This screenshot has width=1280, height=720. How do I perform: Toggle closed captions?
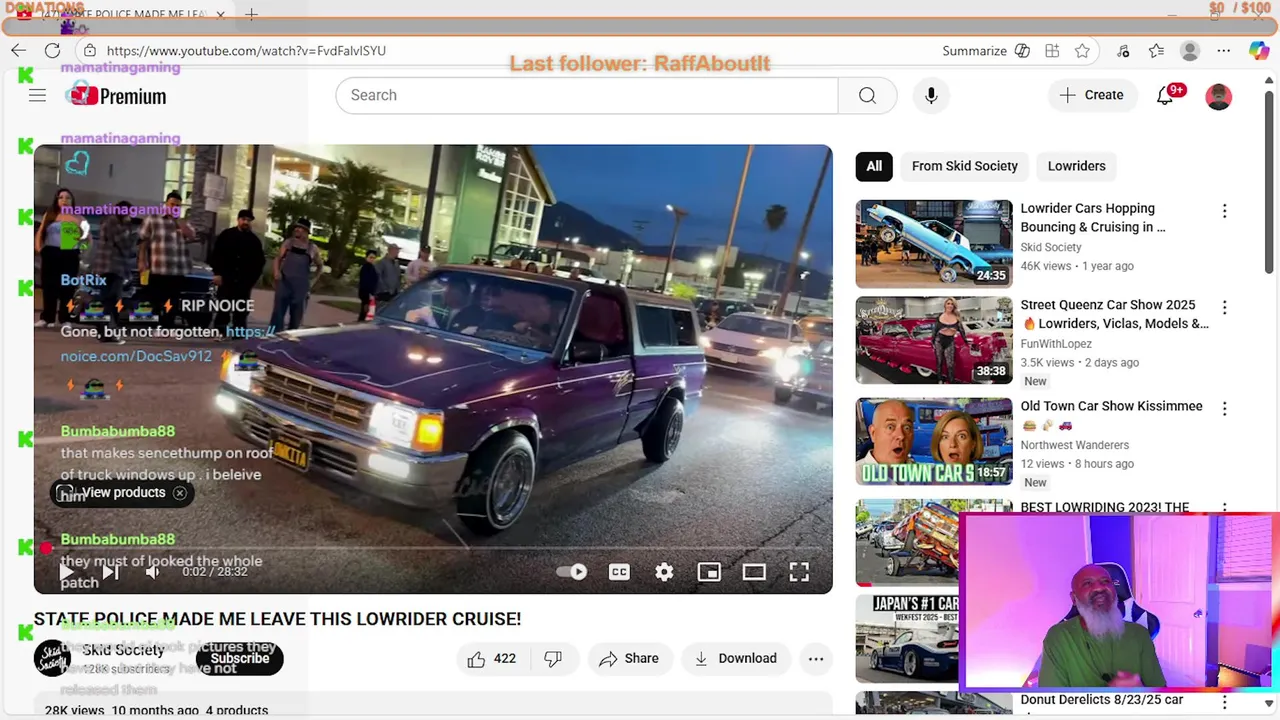click(x=619, y=572)
